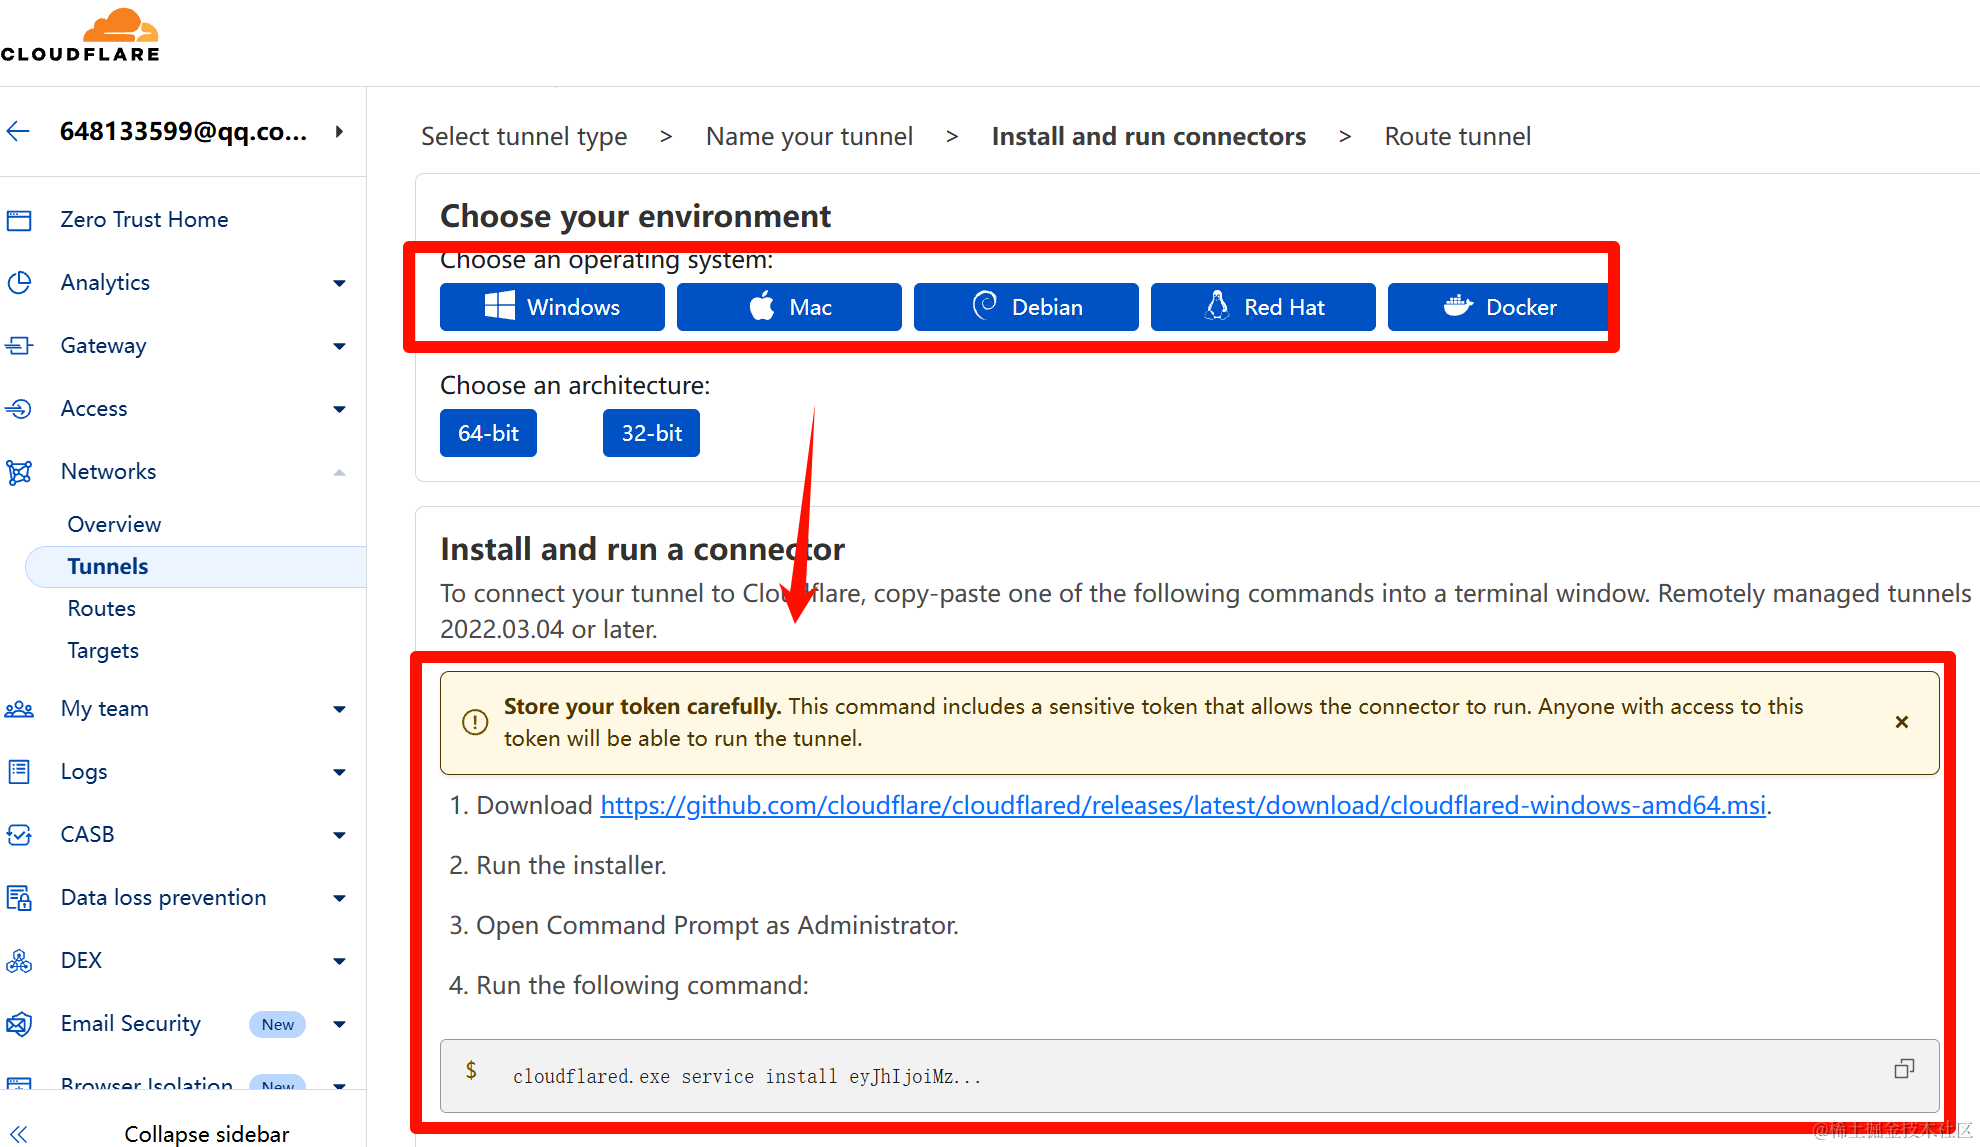The image size is (1980, 1147).
Task: Dismiss the token warning banner
Action: point(1901,722)
